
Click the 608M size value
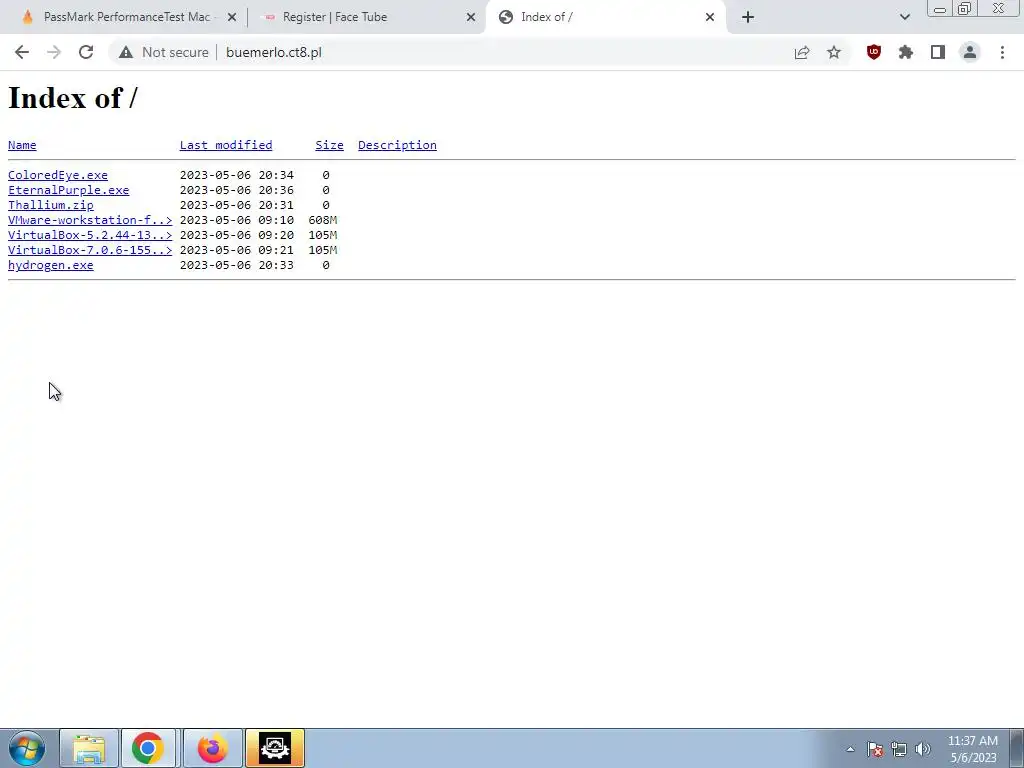click(323, 220)
